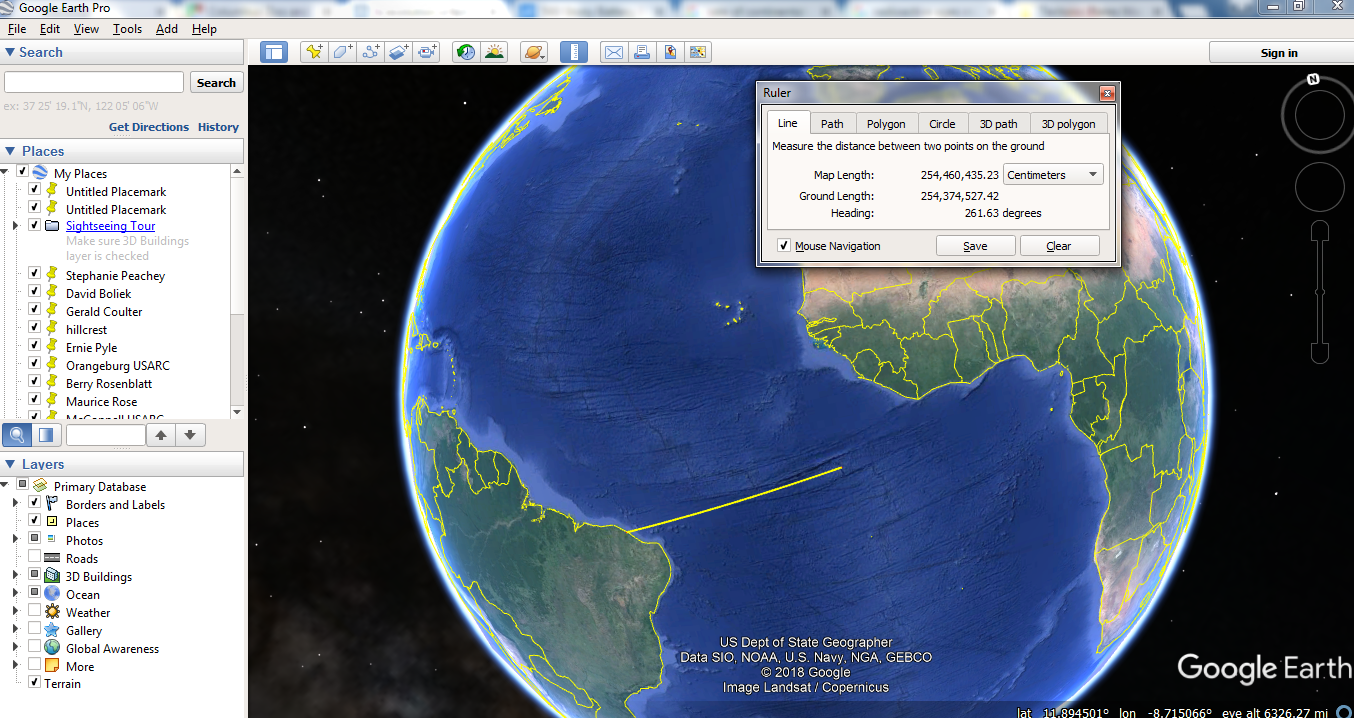Click the Add Placemark pushpin icon
Image resolution: width=1354 pixels, height=718 pixels.
[314, 52]
